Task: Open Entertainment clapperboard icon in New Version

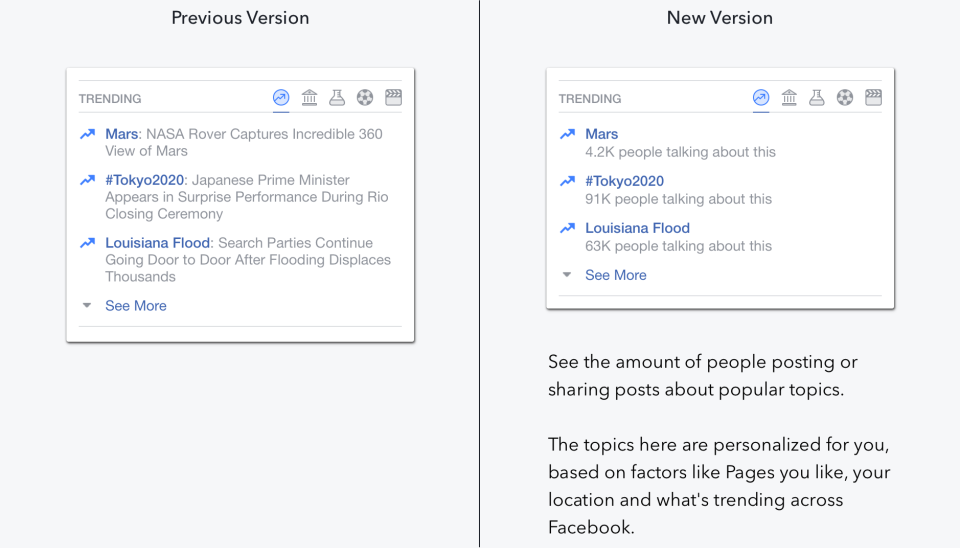Action: click(x=873, y=97)
